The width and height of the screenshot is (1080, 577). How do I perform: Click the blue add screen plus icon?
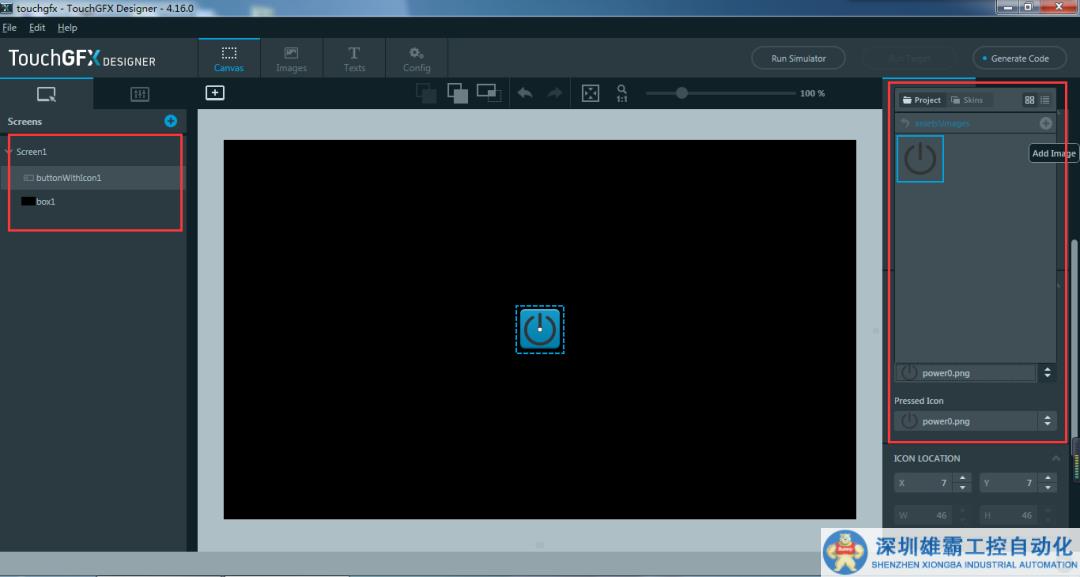pos(170,121)
